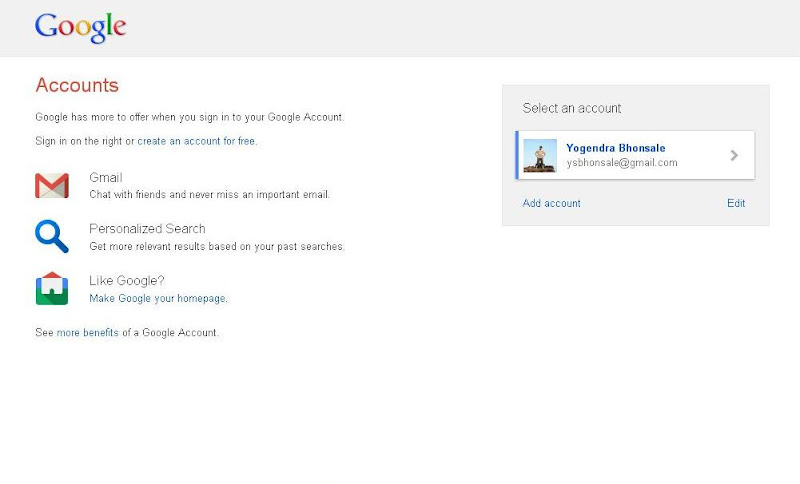Click the Get more relevant results description
Screen dimensions: 800x484
point(216,246)
